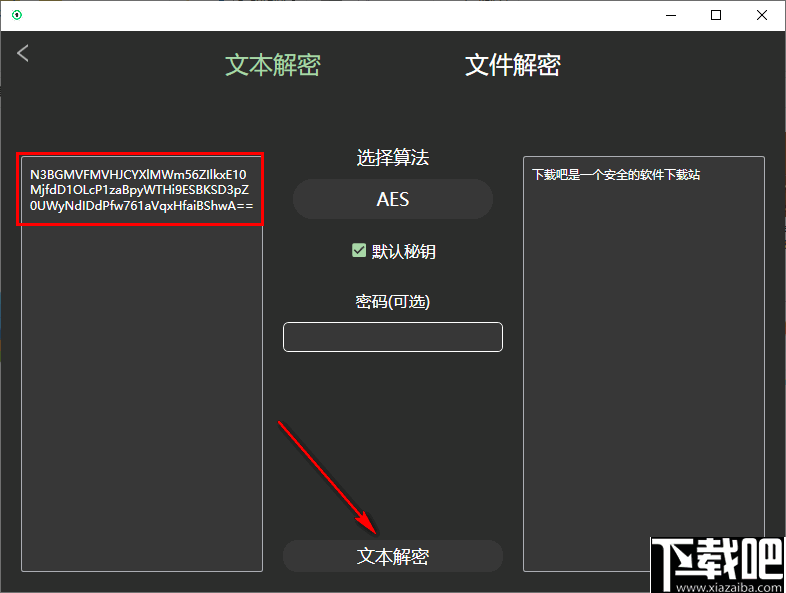The width and height of the screenshot is (786, 593).
Task: Click the 密码(可选) label
Action: point(392,302)
